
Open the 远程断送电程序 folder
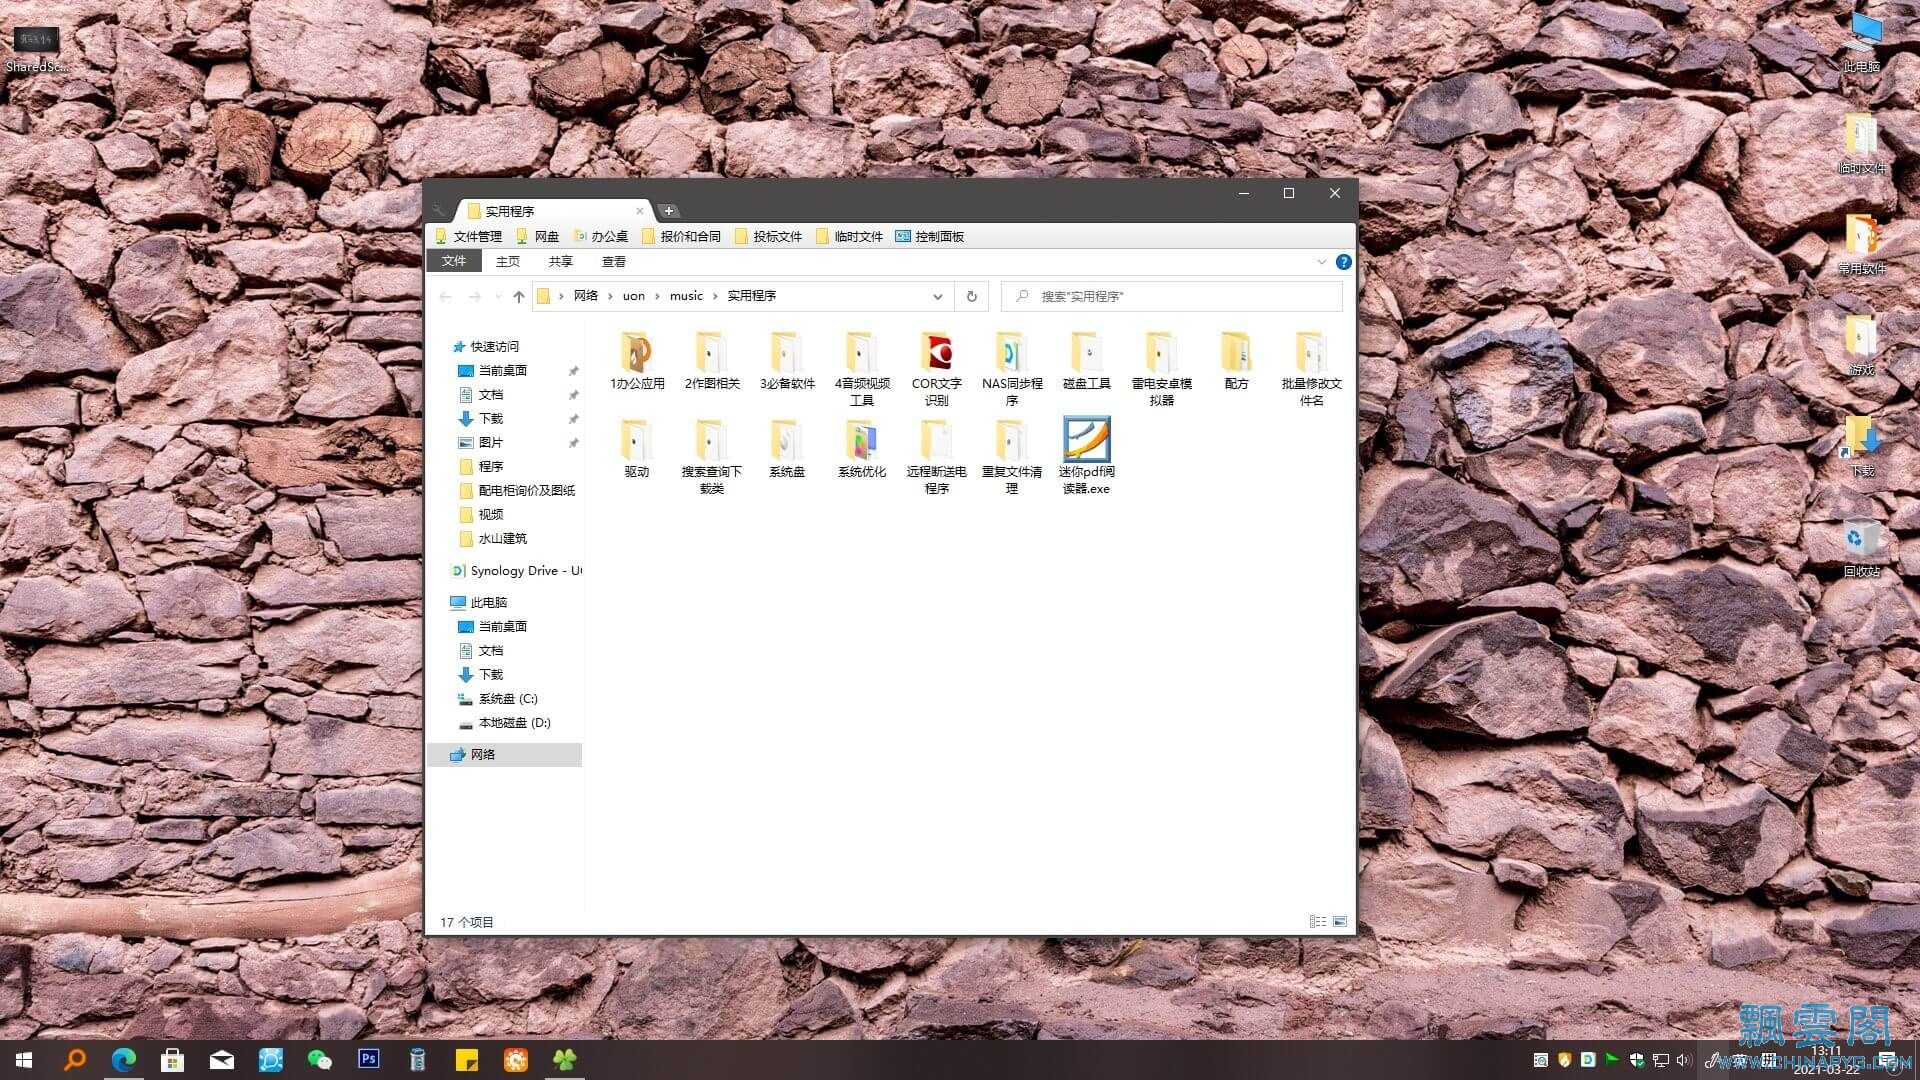coord(937,457)
